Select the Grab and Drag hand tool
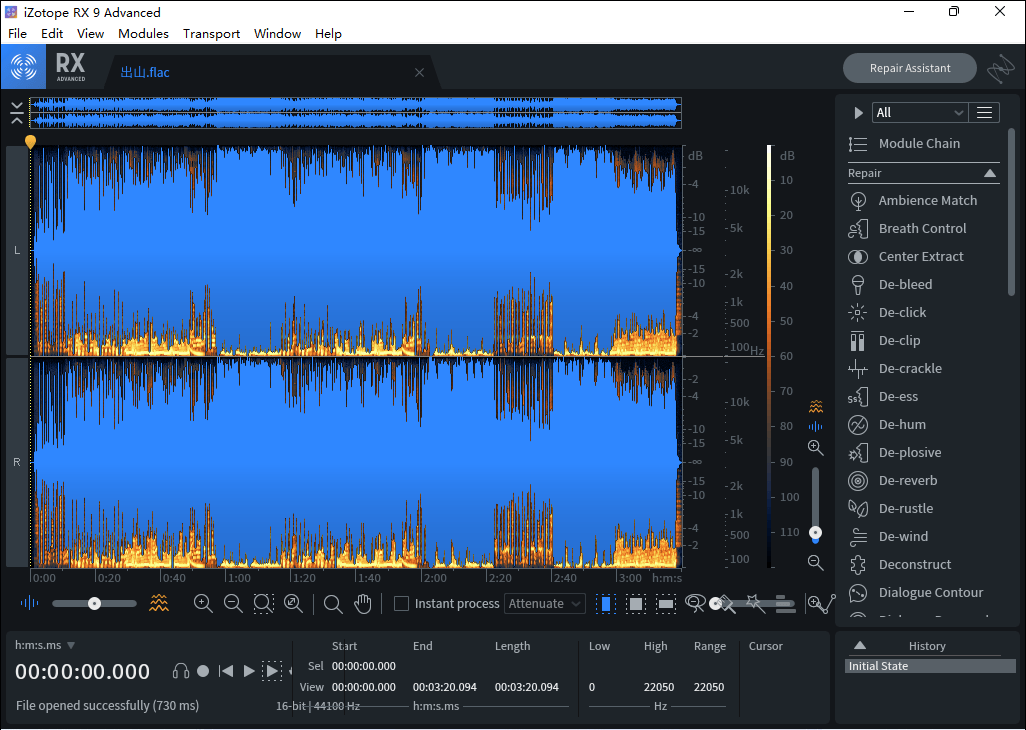1026x730 pixels. click(363, 603)
